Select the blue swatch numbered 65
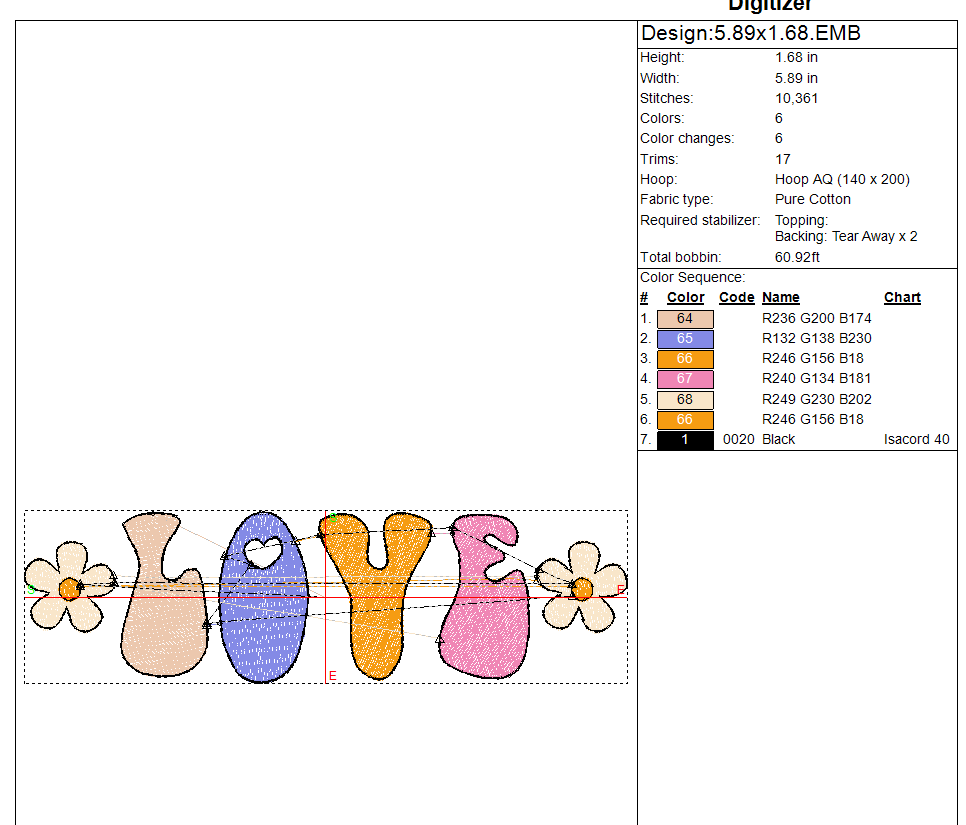 point(685,339)
